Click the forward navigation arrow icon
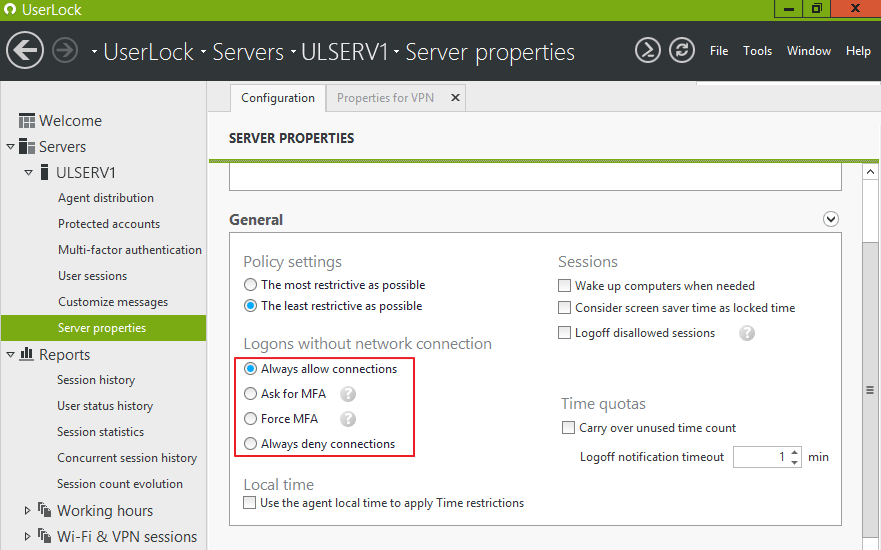Image resolution: width=881 pixels, height=550 pixels. pyautogui.click(x=65, y=50)
